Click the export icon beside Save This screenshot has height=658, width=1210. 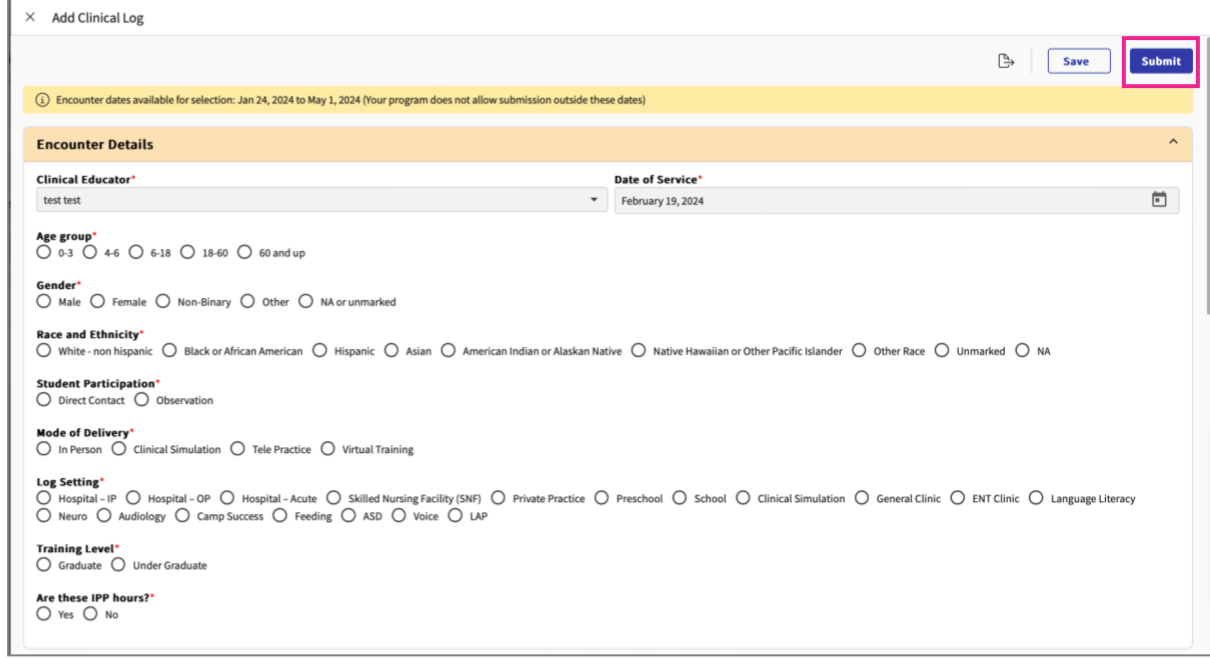[1006, 61]
